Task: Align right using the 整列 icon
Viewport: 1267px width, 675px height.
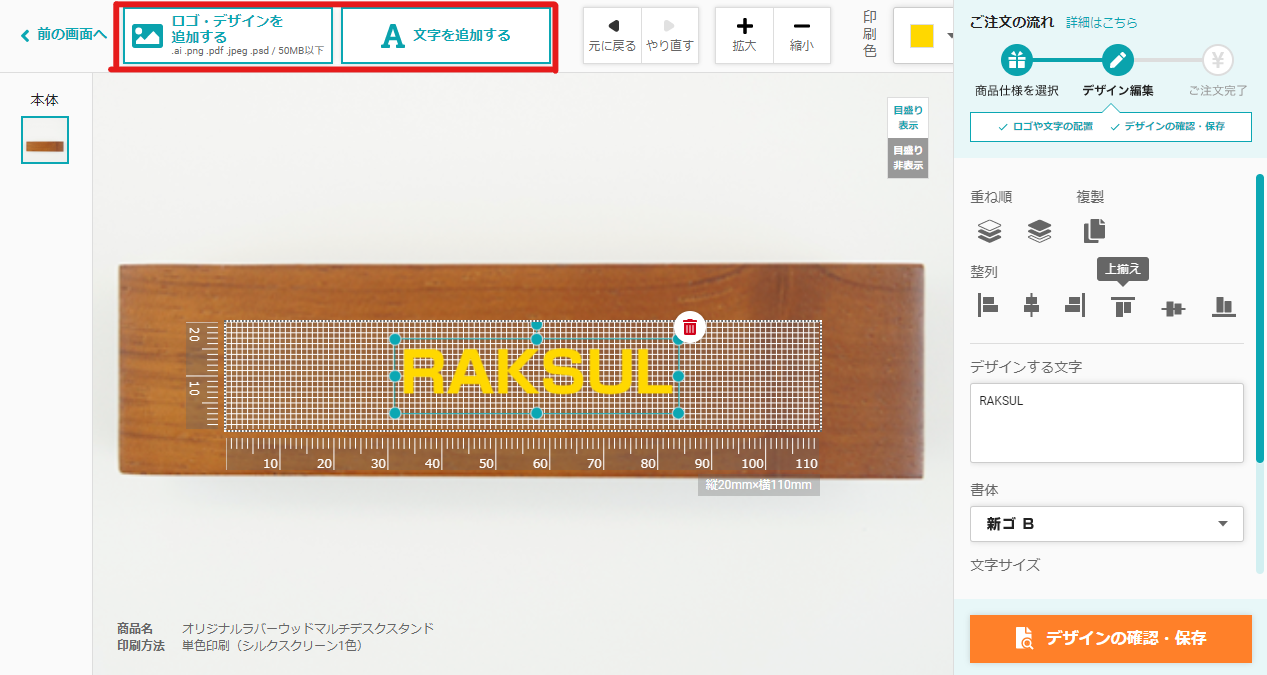Action: click(1075, 305)
